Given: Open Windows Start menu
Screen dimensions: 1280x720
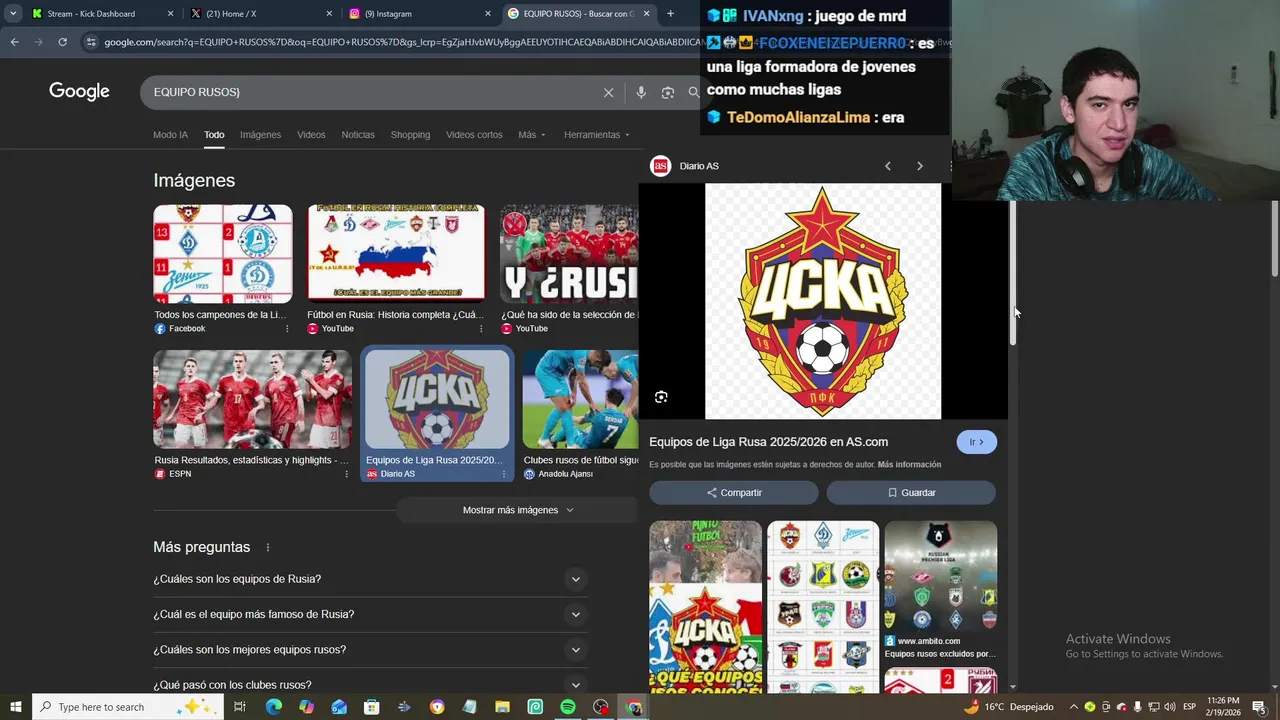Looking at the screenshot, I should (15, 707).
